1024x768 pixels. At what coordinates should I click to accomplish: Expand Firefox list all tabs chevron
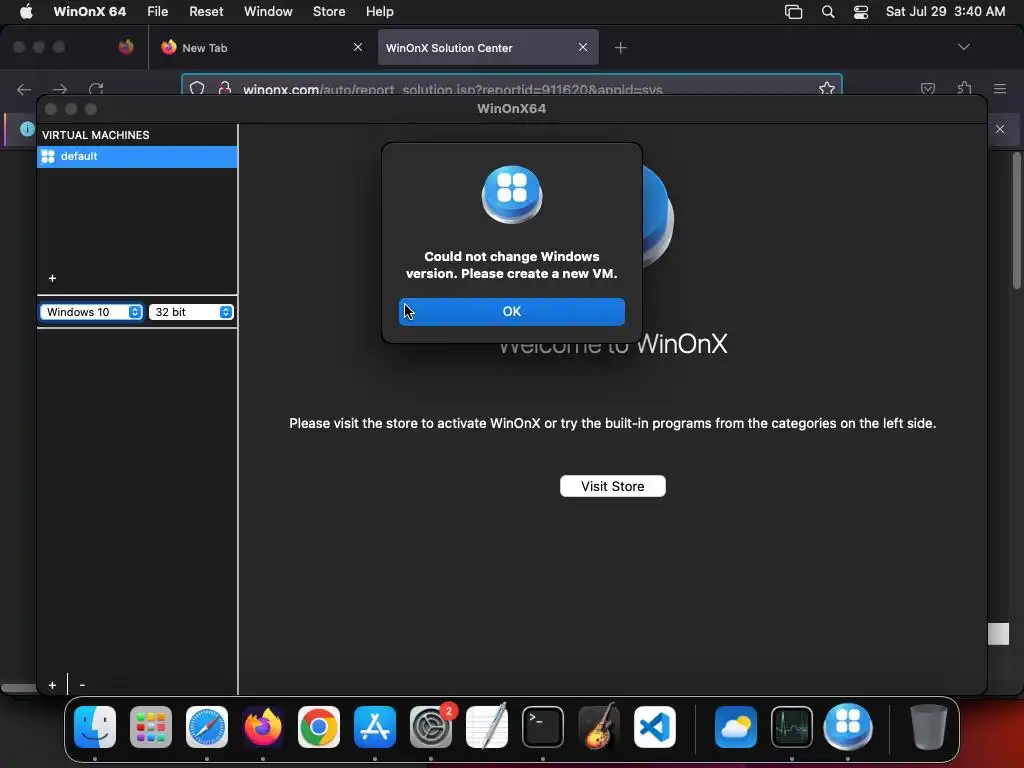click(x=963, y=47)
